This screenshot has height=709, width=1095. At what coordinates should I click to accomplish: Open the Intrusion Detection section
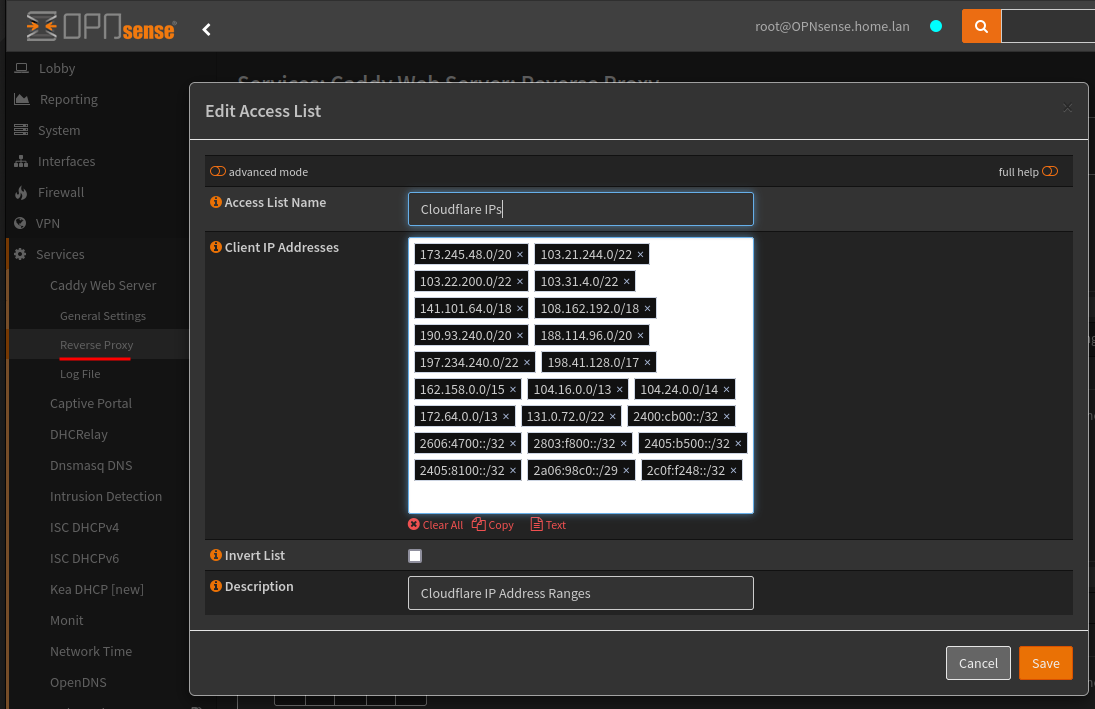(x=105, y=496)
